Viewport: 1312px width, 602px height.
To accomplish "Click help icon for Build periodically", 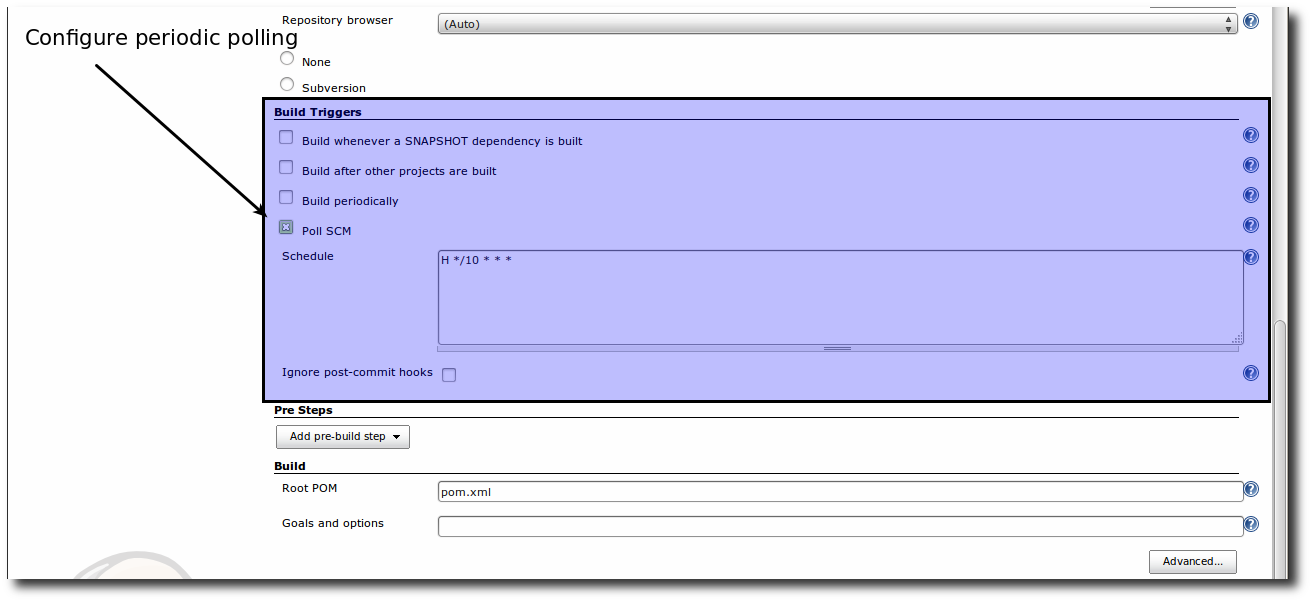I will [1250, 194].
